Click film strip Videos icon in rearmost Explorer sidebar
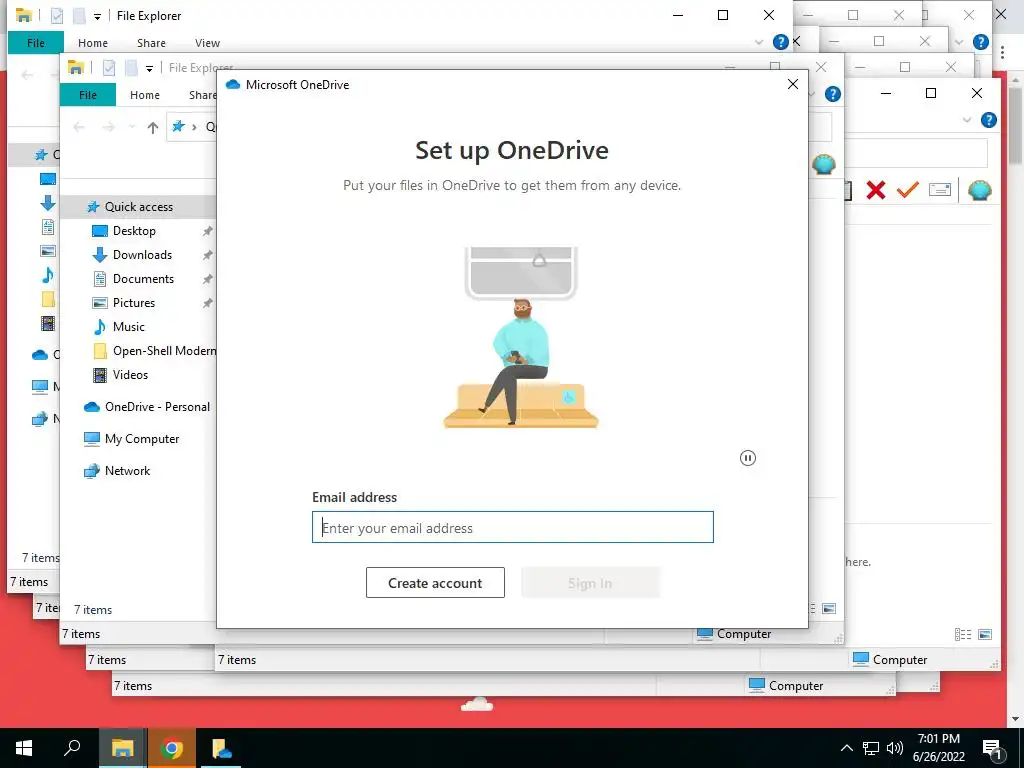1024x768 pixels. (x=48, y=323)
